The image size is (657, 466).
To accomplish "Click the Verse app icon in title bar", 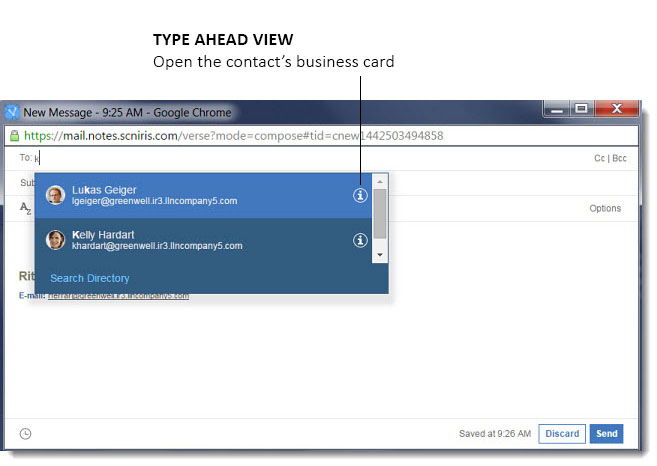I will [12, 112].
